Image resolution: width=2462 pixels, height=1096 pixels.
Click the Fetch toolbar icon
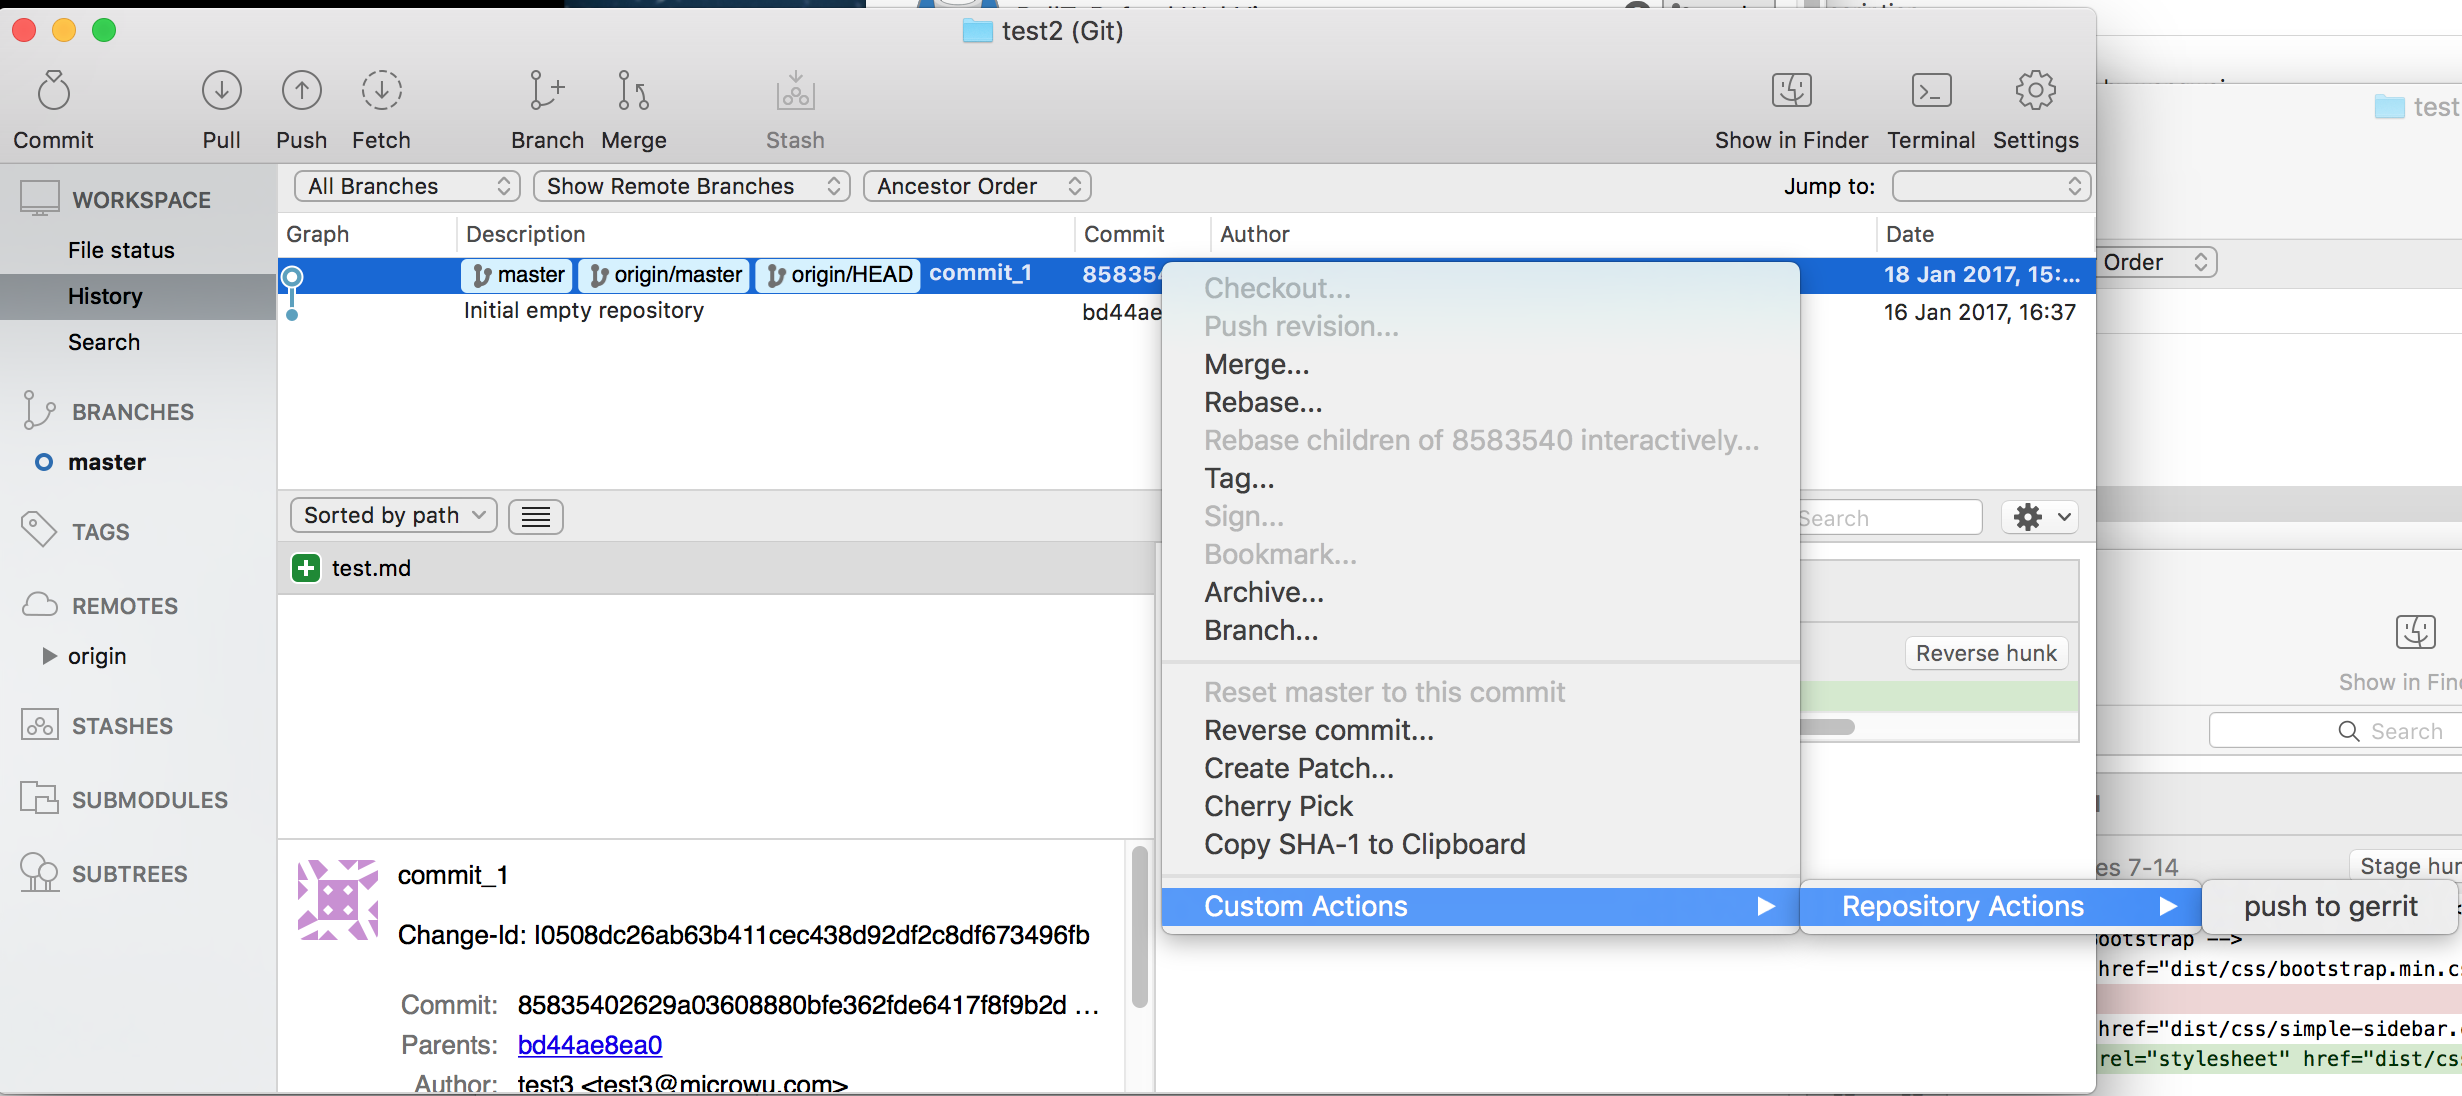381,92
